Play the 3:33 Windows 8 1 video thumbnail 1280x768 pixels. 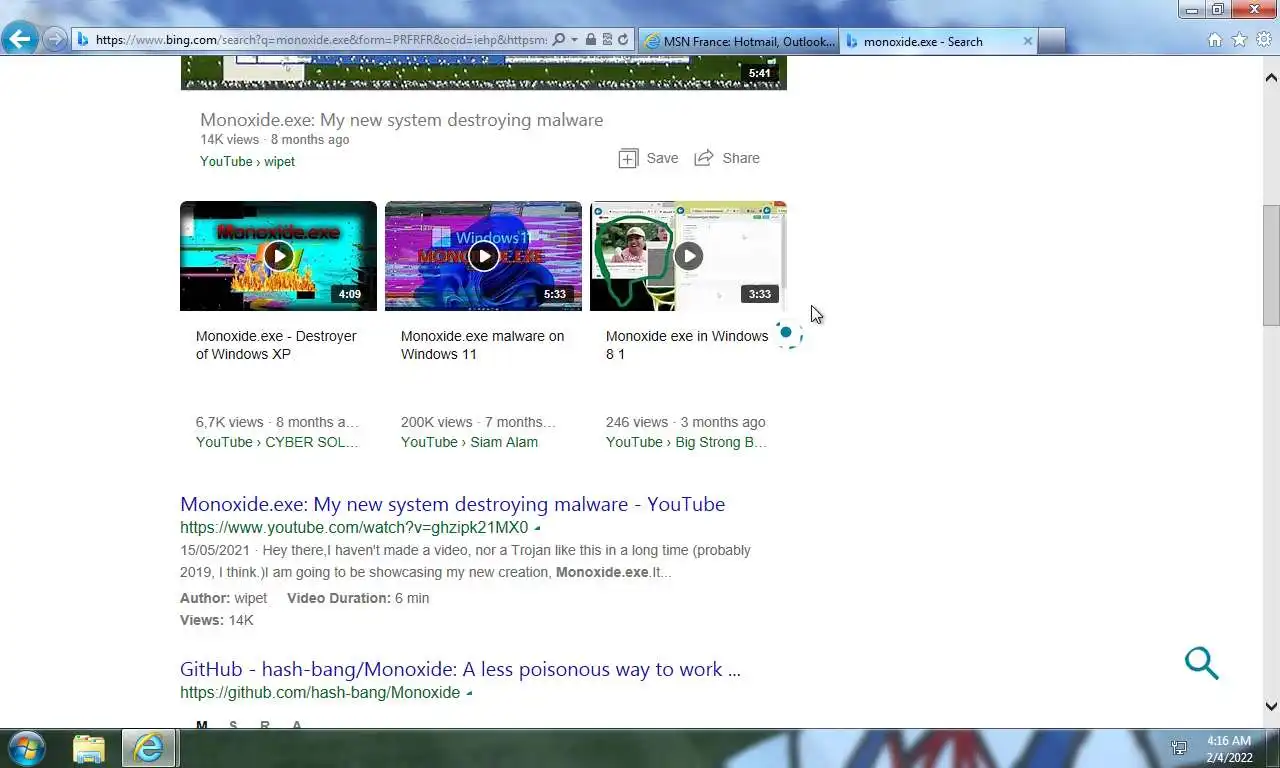click(688, 256)
